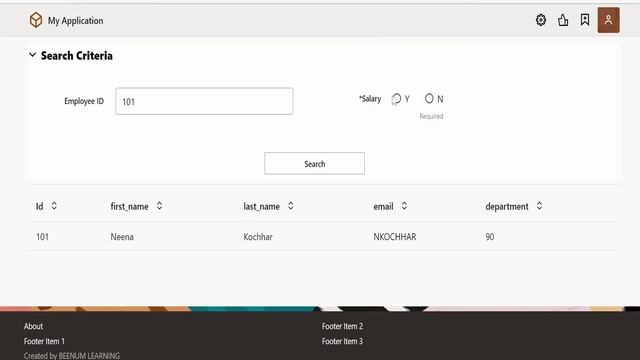Image resolution: width=640 pixels, height=360 pixels.
Task: Click the first_name column header text
Action: [x=129, y=207]
